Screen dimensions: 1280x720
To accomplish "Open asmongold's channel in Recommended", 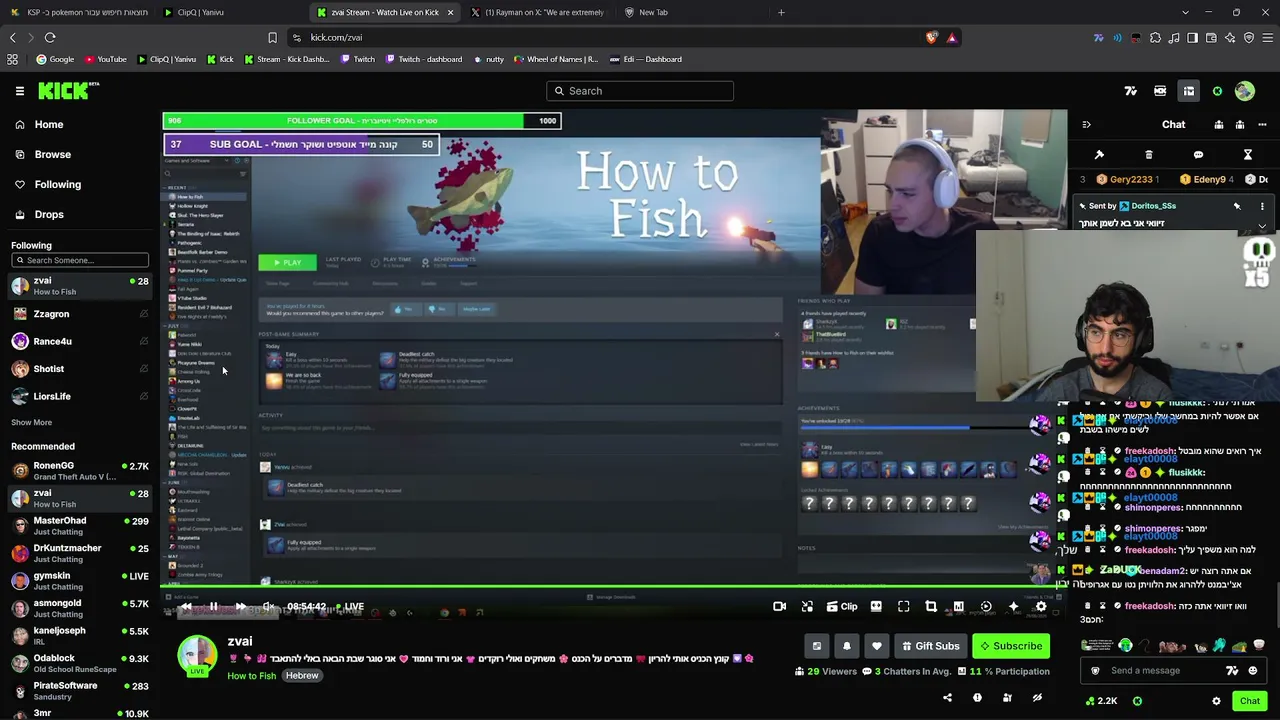I will pos(80,609).
